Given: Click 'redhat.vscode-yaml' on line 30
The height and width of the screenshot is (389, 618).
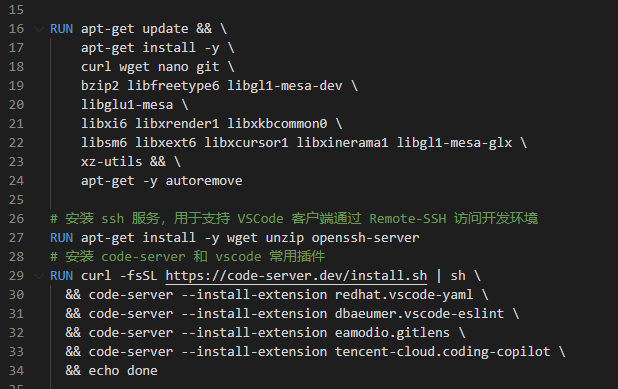Looking at the screenshot, I should pyautogui.click(x=404, y=294).
